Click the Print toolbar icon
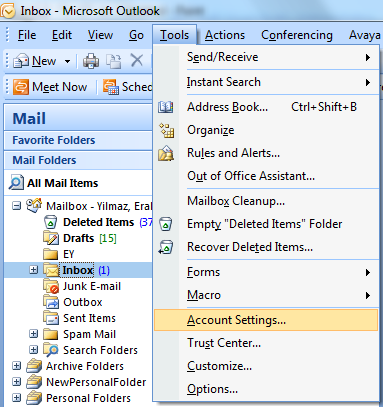Viewport: 383px width, 407px height. pos(91,61)
